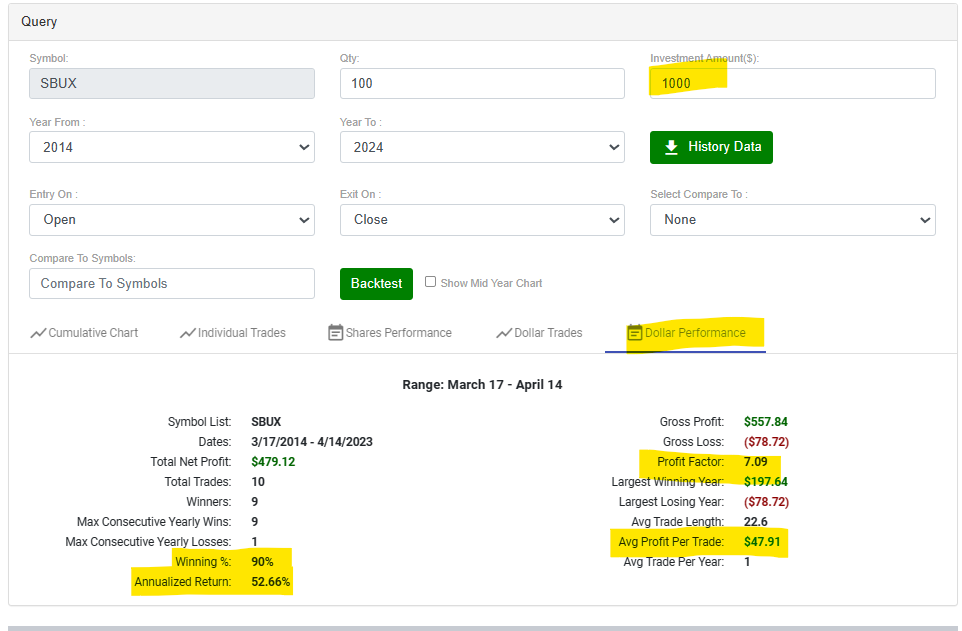Switch to the Cumulative Chart tab
Screen dimensions: 962x631
click(x=85, y=333)
